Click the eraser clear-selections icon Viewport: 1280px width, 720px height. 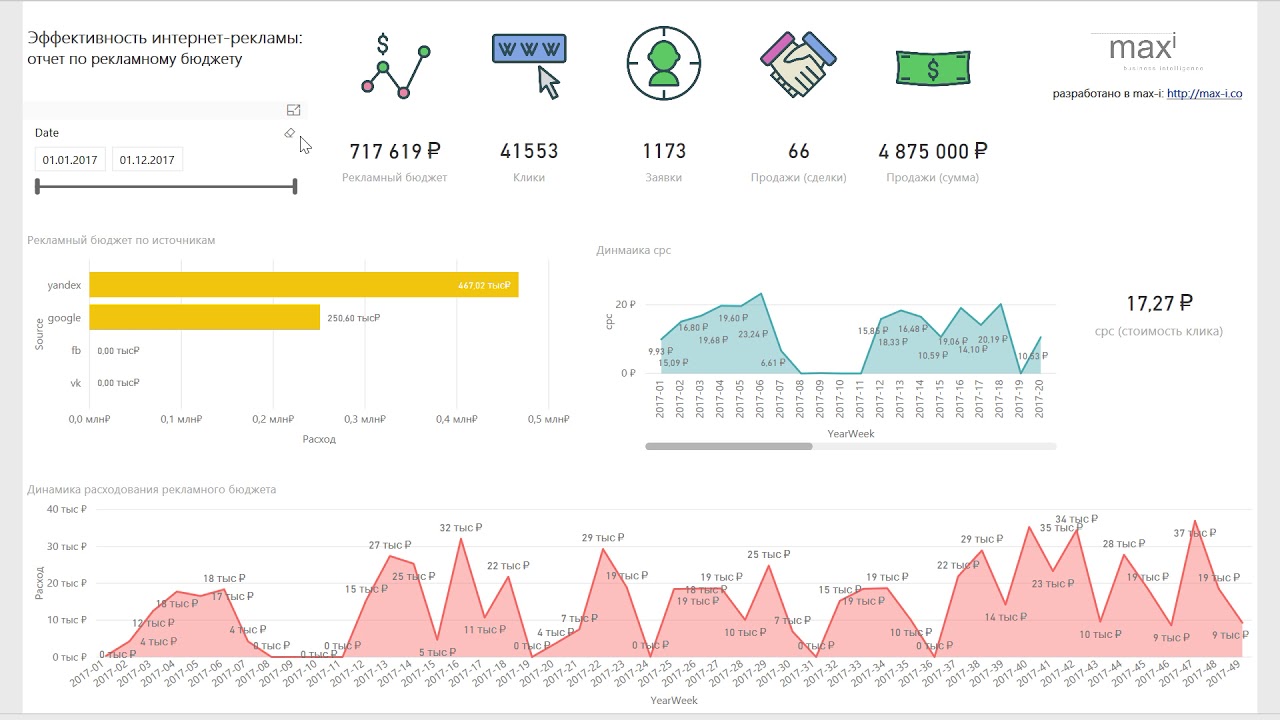[290, 133]
